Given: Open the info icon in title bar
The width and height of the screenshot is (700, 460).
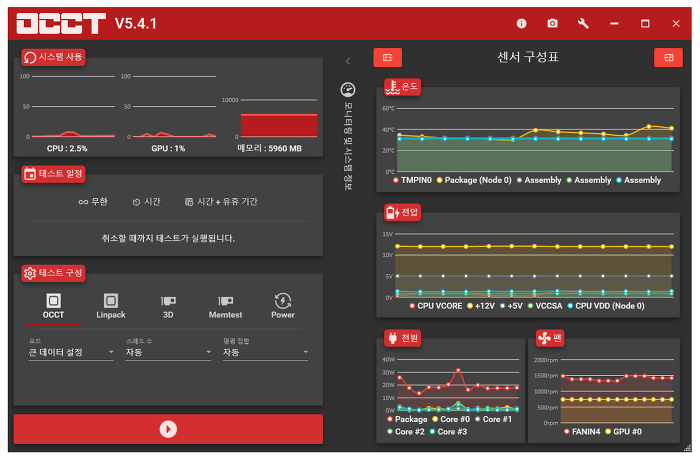Looking at the screenshot, I should coord(521,23).
